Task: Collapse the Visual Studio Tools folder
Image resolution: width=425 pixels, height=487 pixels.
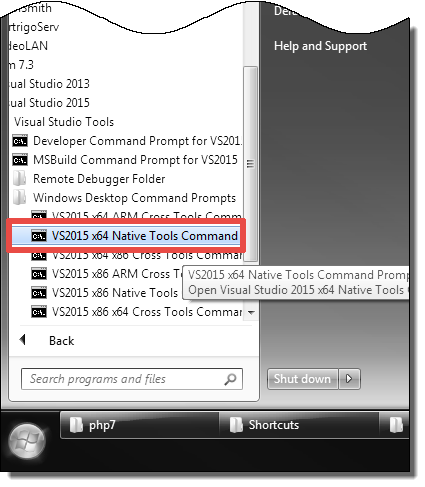Action: tap(64, 122)
